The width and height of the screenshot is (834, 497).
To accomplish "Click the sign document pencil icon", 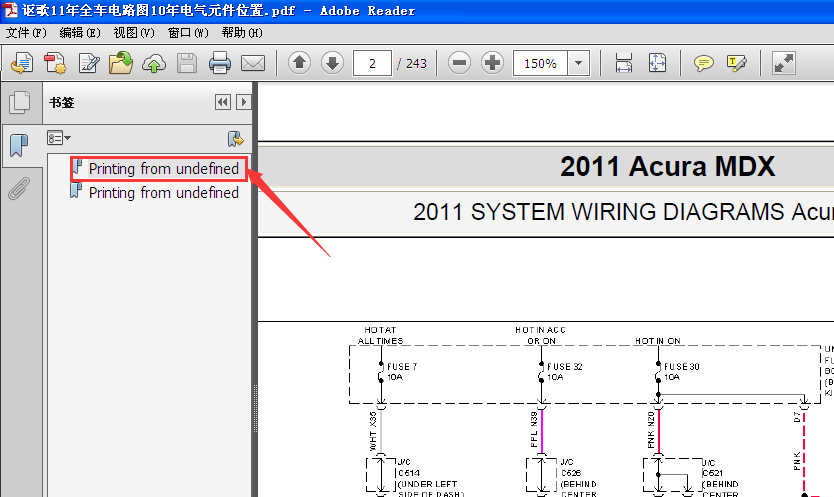I will tap(88, 63).
